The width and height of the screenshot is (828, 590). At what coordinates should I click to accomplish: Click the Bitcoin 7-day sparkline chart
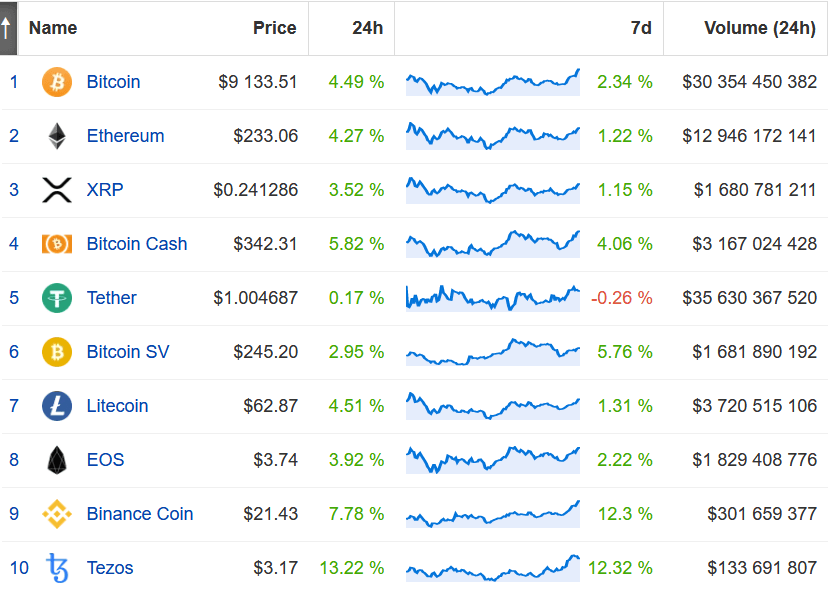click(493, 82)
